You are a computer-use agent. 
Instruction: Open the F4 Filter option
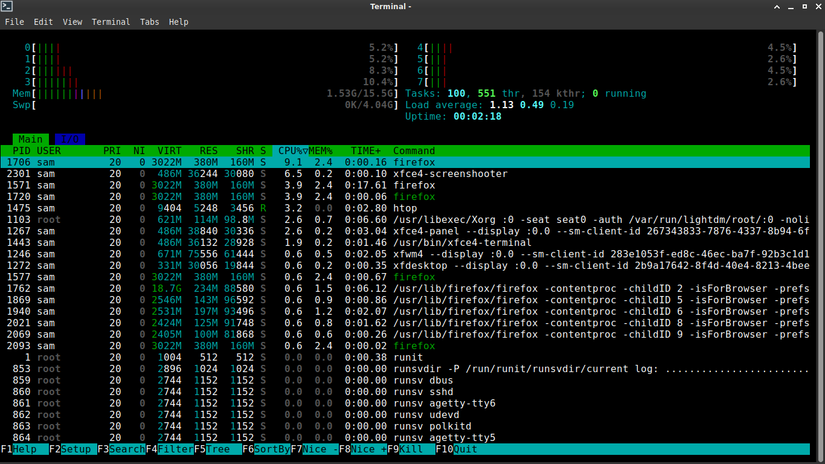pos(169,450)
